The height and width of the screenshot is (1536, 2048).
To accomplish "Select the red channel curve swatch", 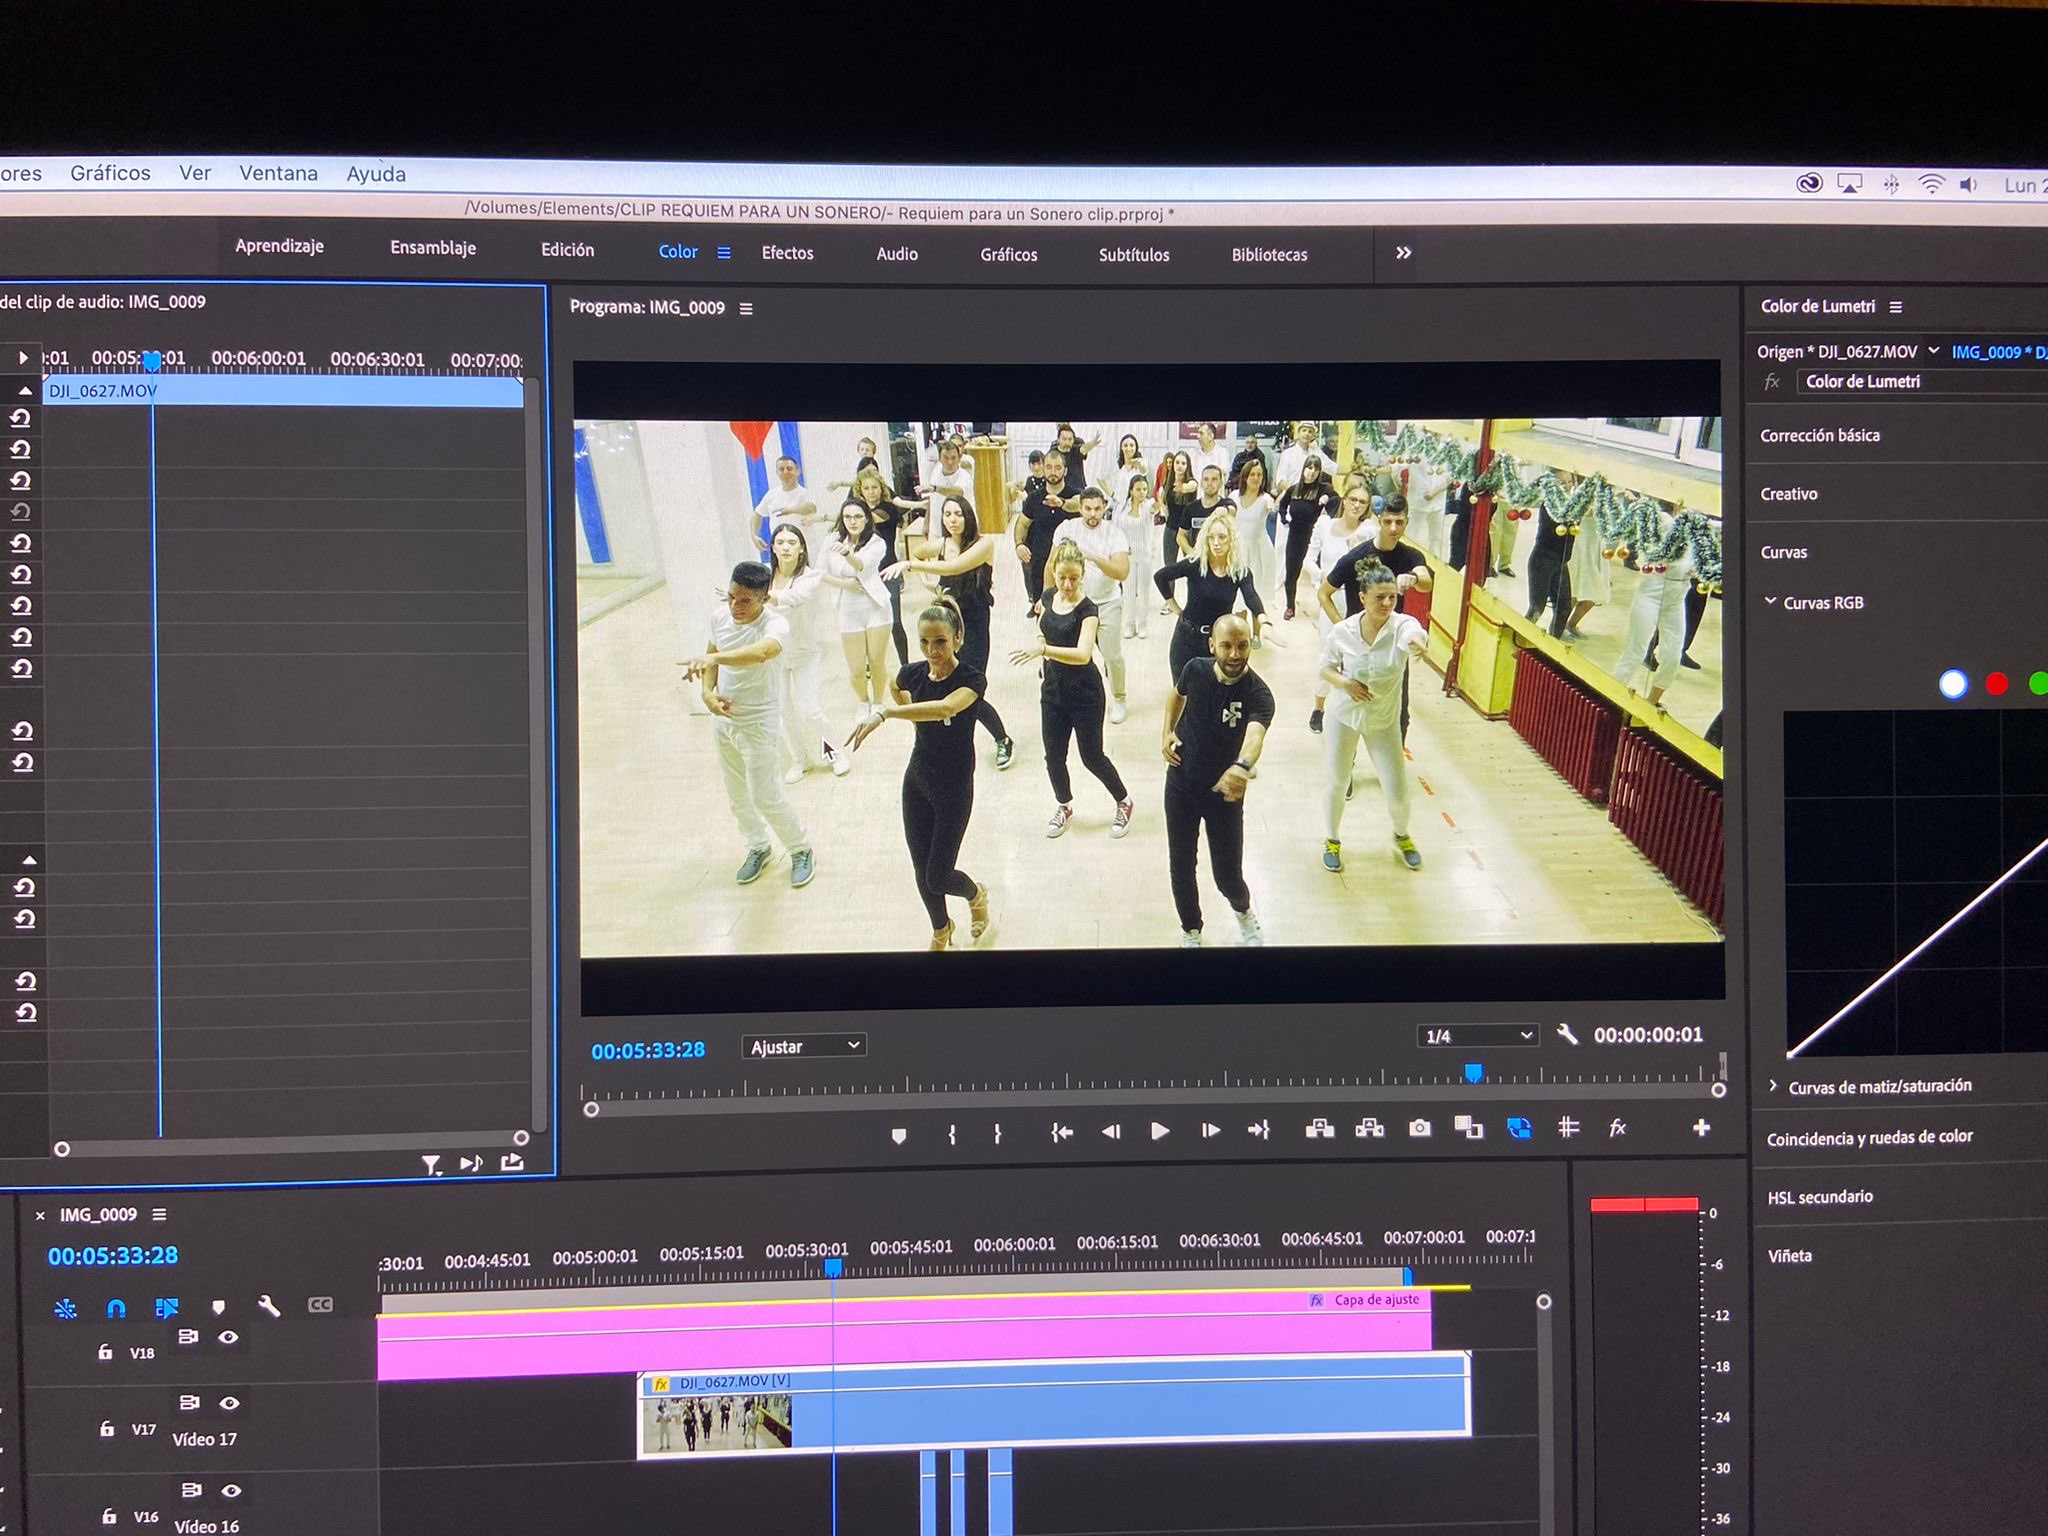I will [1996, 684].
